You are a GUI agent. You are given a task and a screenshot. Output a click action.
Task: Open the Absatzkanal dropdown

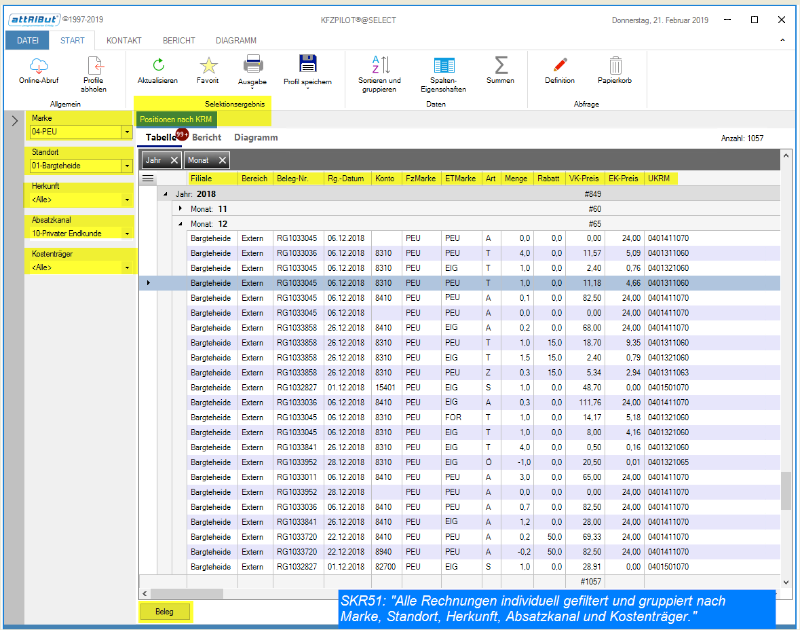(x=127, y=233)
